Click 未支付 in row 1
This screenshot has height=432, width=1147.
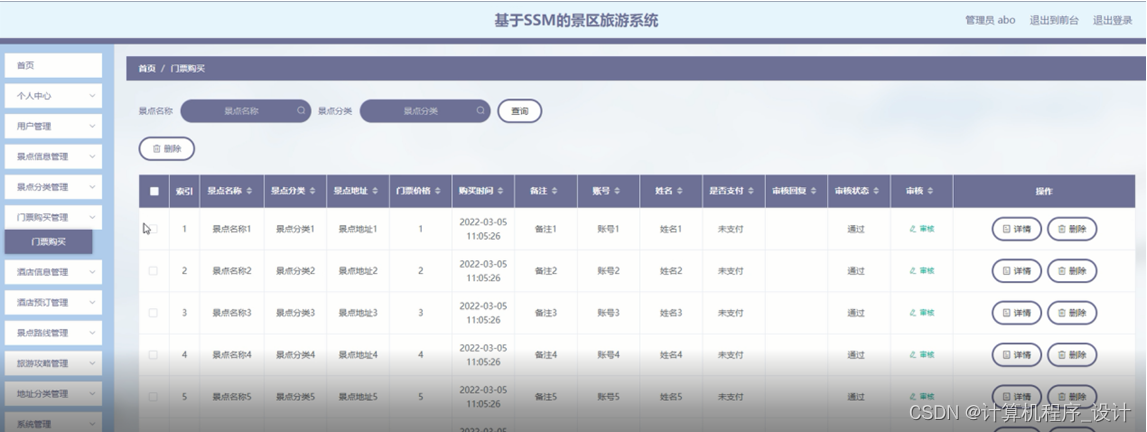pyautogui.click(x=730, y=229)
